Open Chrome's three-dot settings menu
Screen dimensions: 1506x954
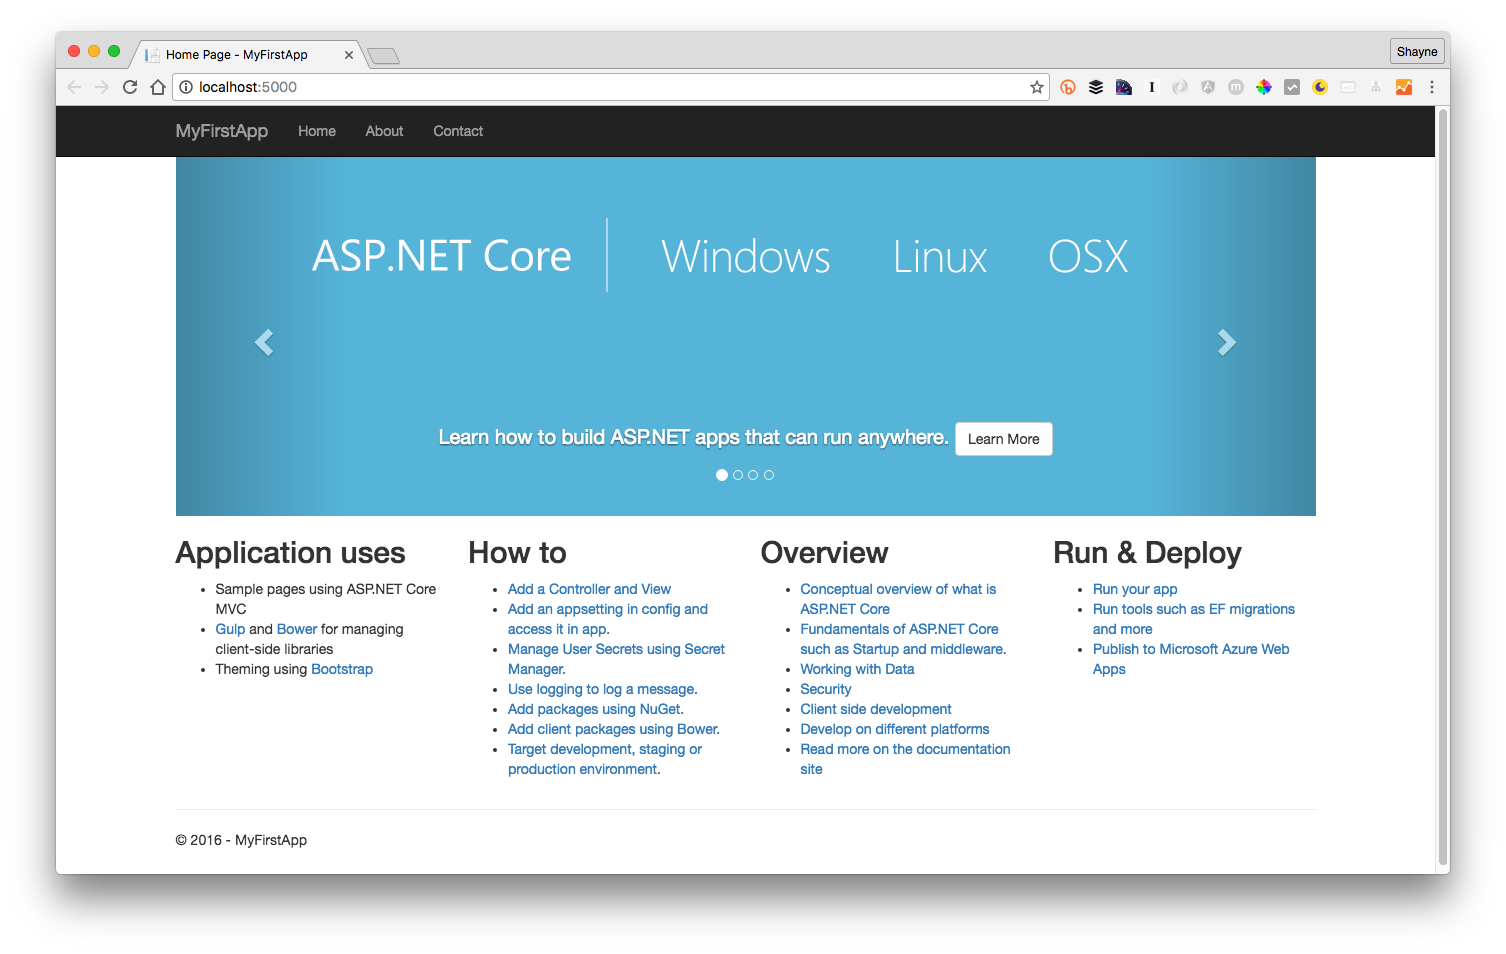1432,87
